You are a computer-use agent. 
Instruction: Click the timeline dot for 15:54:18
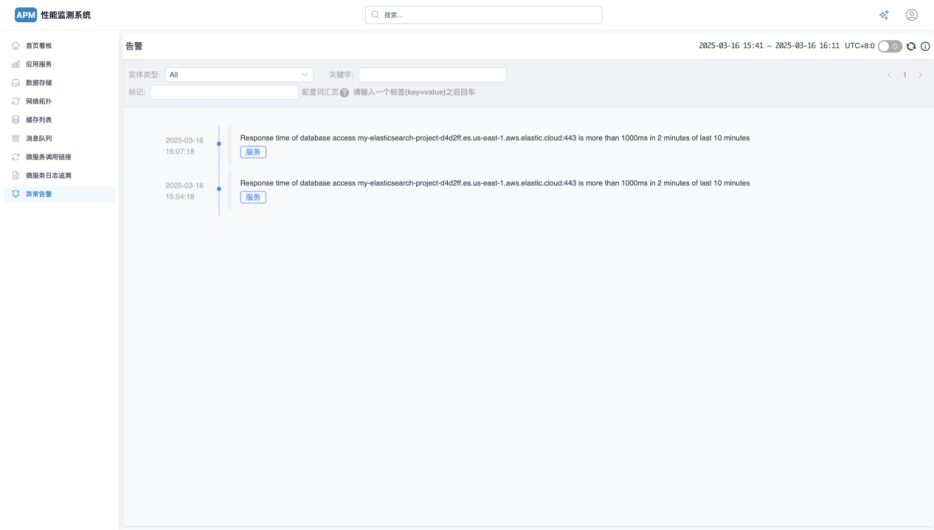pyautogui.click(x=219, y=189)
